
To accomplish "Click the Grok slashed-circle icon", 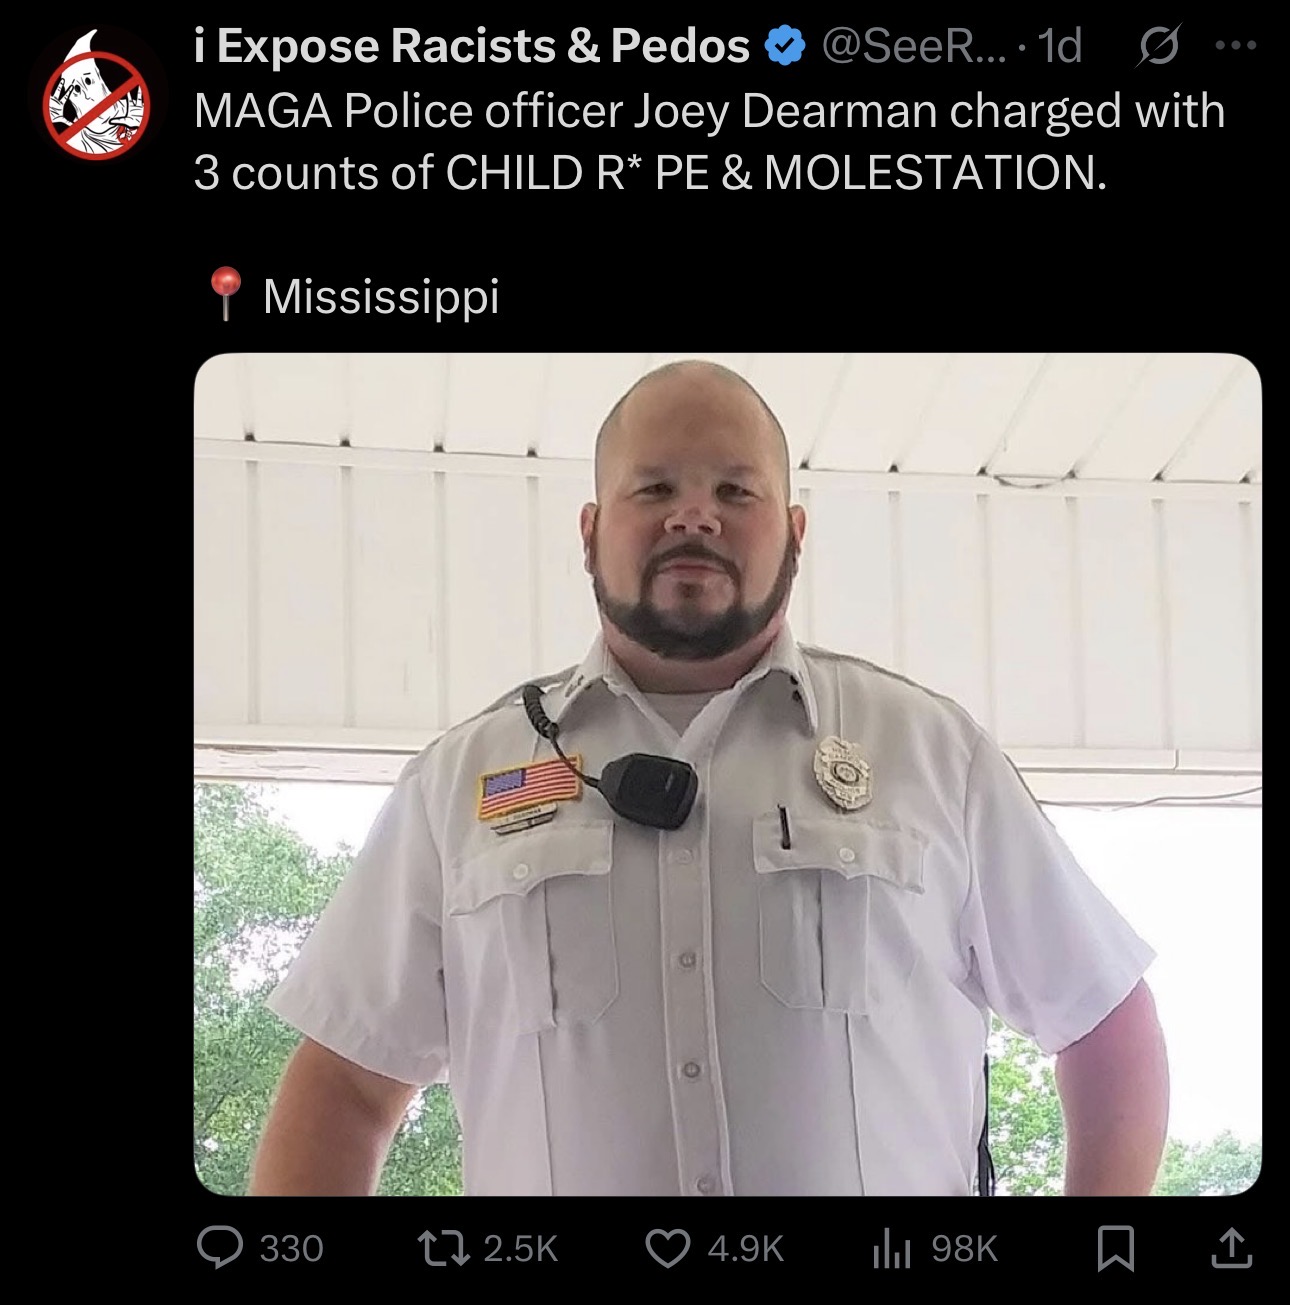I will [x=1158, y=46].
